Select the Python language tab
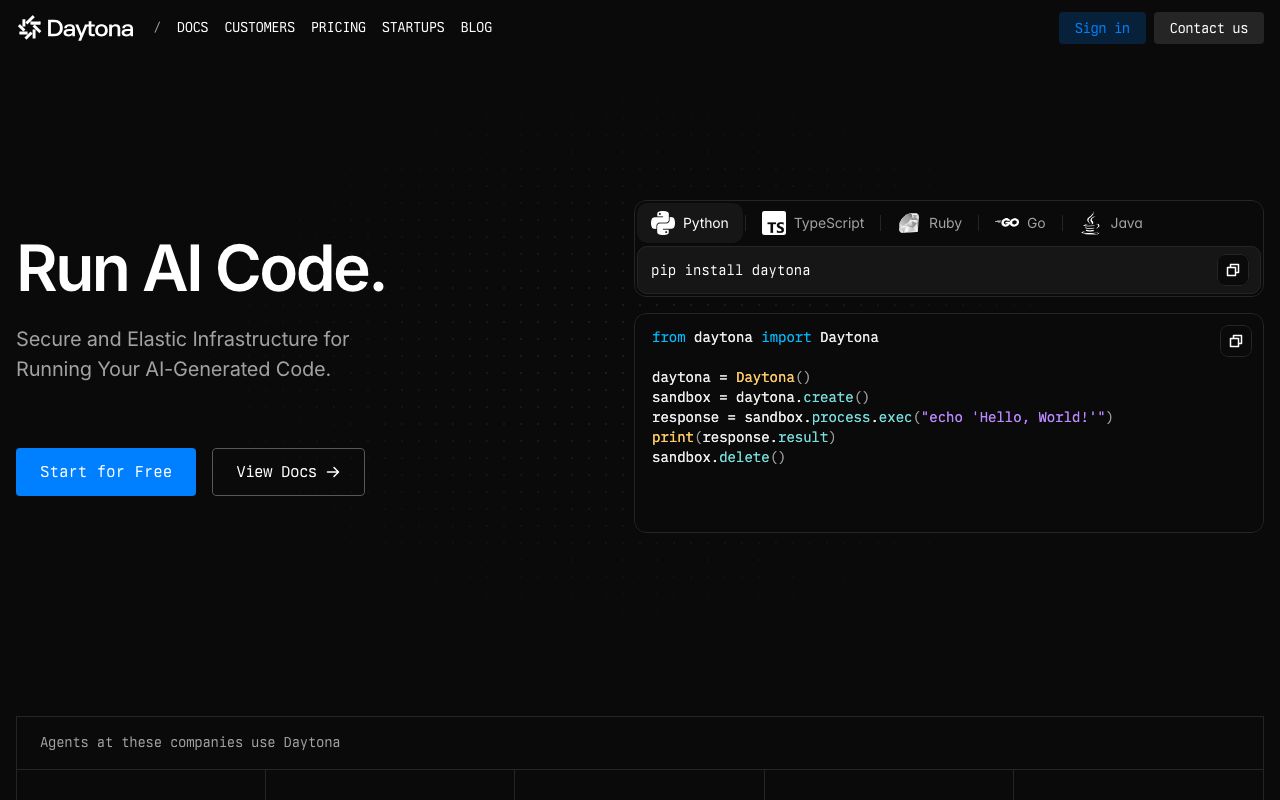 (690, 223)
